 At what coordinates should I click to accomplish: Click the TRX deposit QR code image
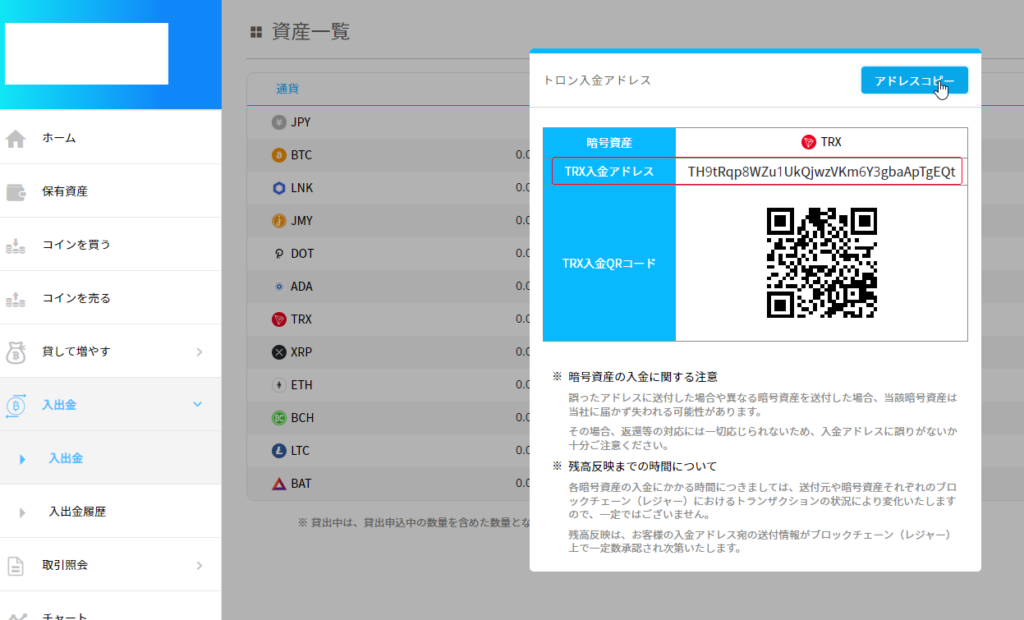click(821, 263)
